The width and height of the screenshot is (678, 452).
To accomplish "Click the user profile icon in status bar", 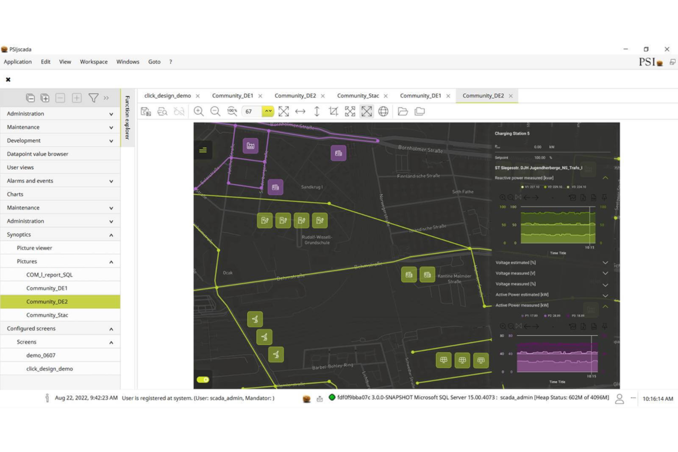I will [x=619, y=398].
